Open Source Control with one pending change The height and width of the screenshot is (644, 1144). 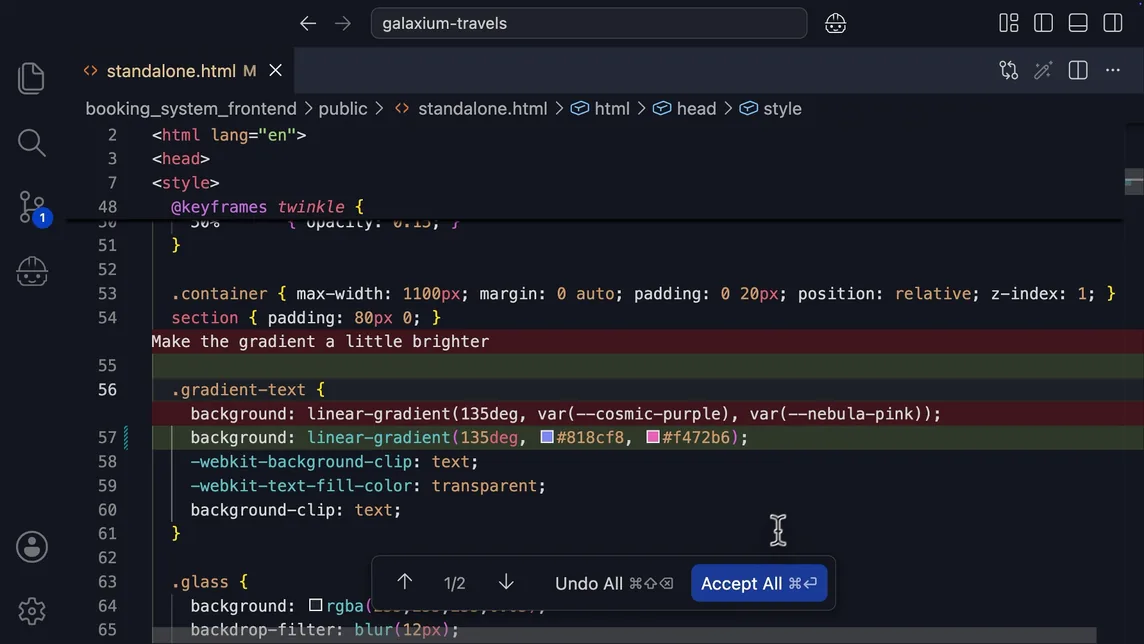pyautogui.click(x=34, y=209)
